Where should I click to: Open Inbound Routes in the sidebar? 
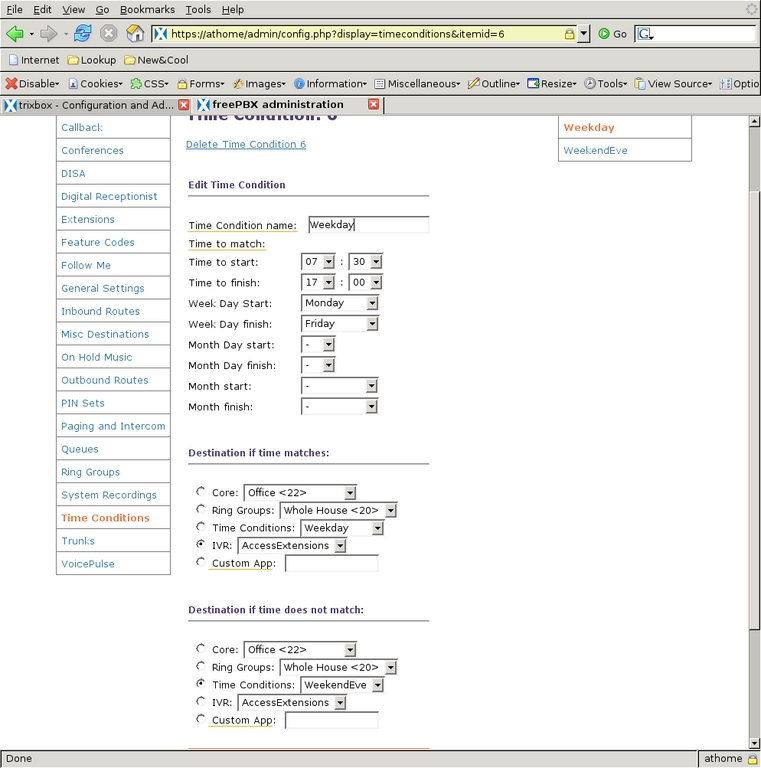100,311
